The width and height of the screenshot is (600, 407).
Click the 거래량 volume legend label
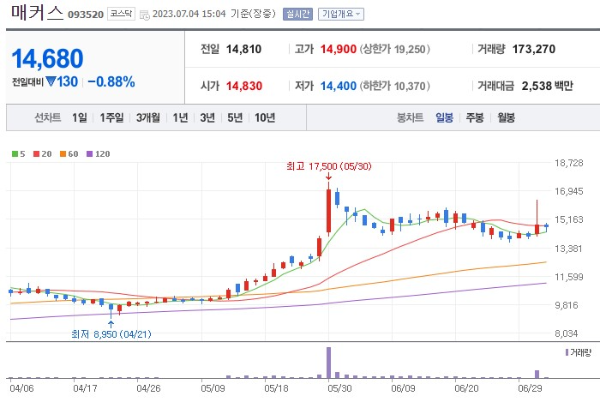tap(578, 352)
